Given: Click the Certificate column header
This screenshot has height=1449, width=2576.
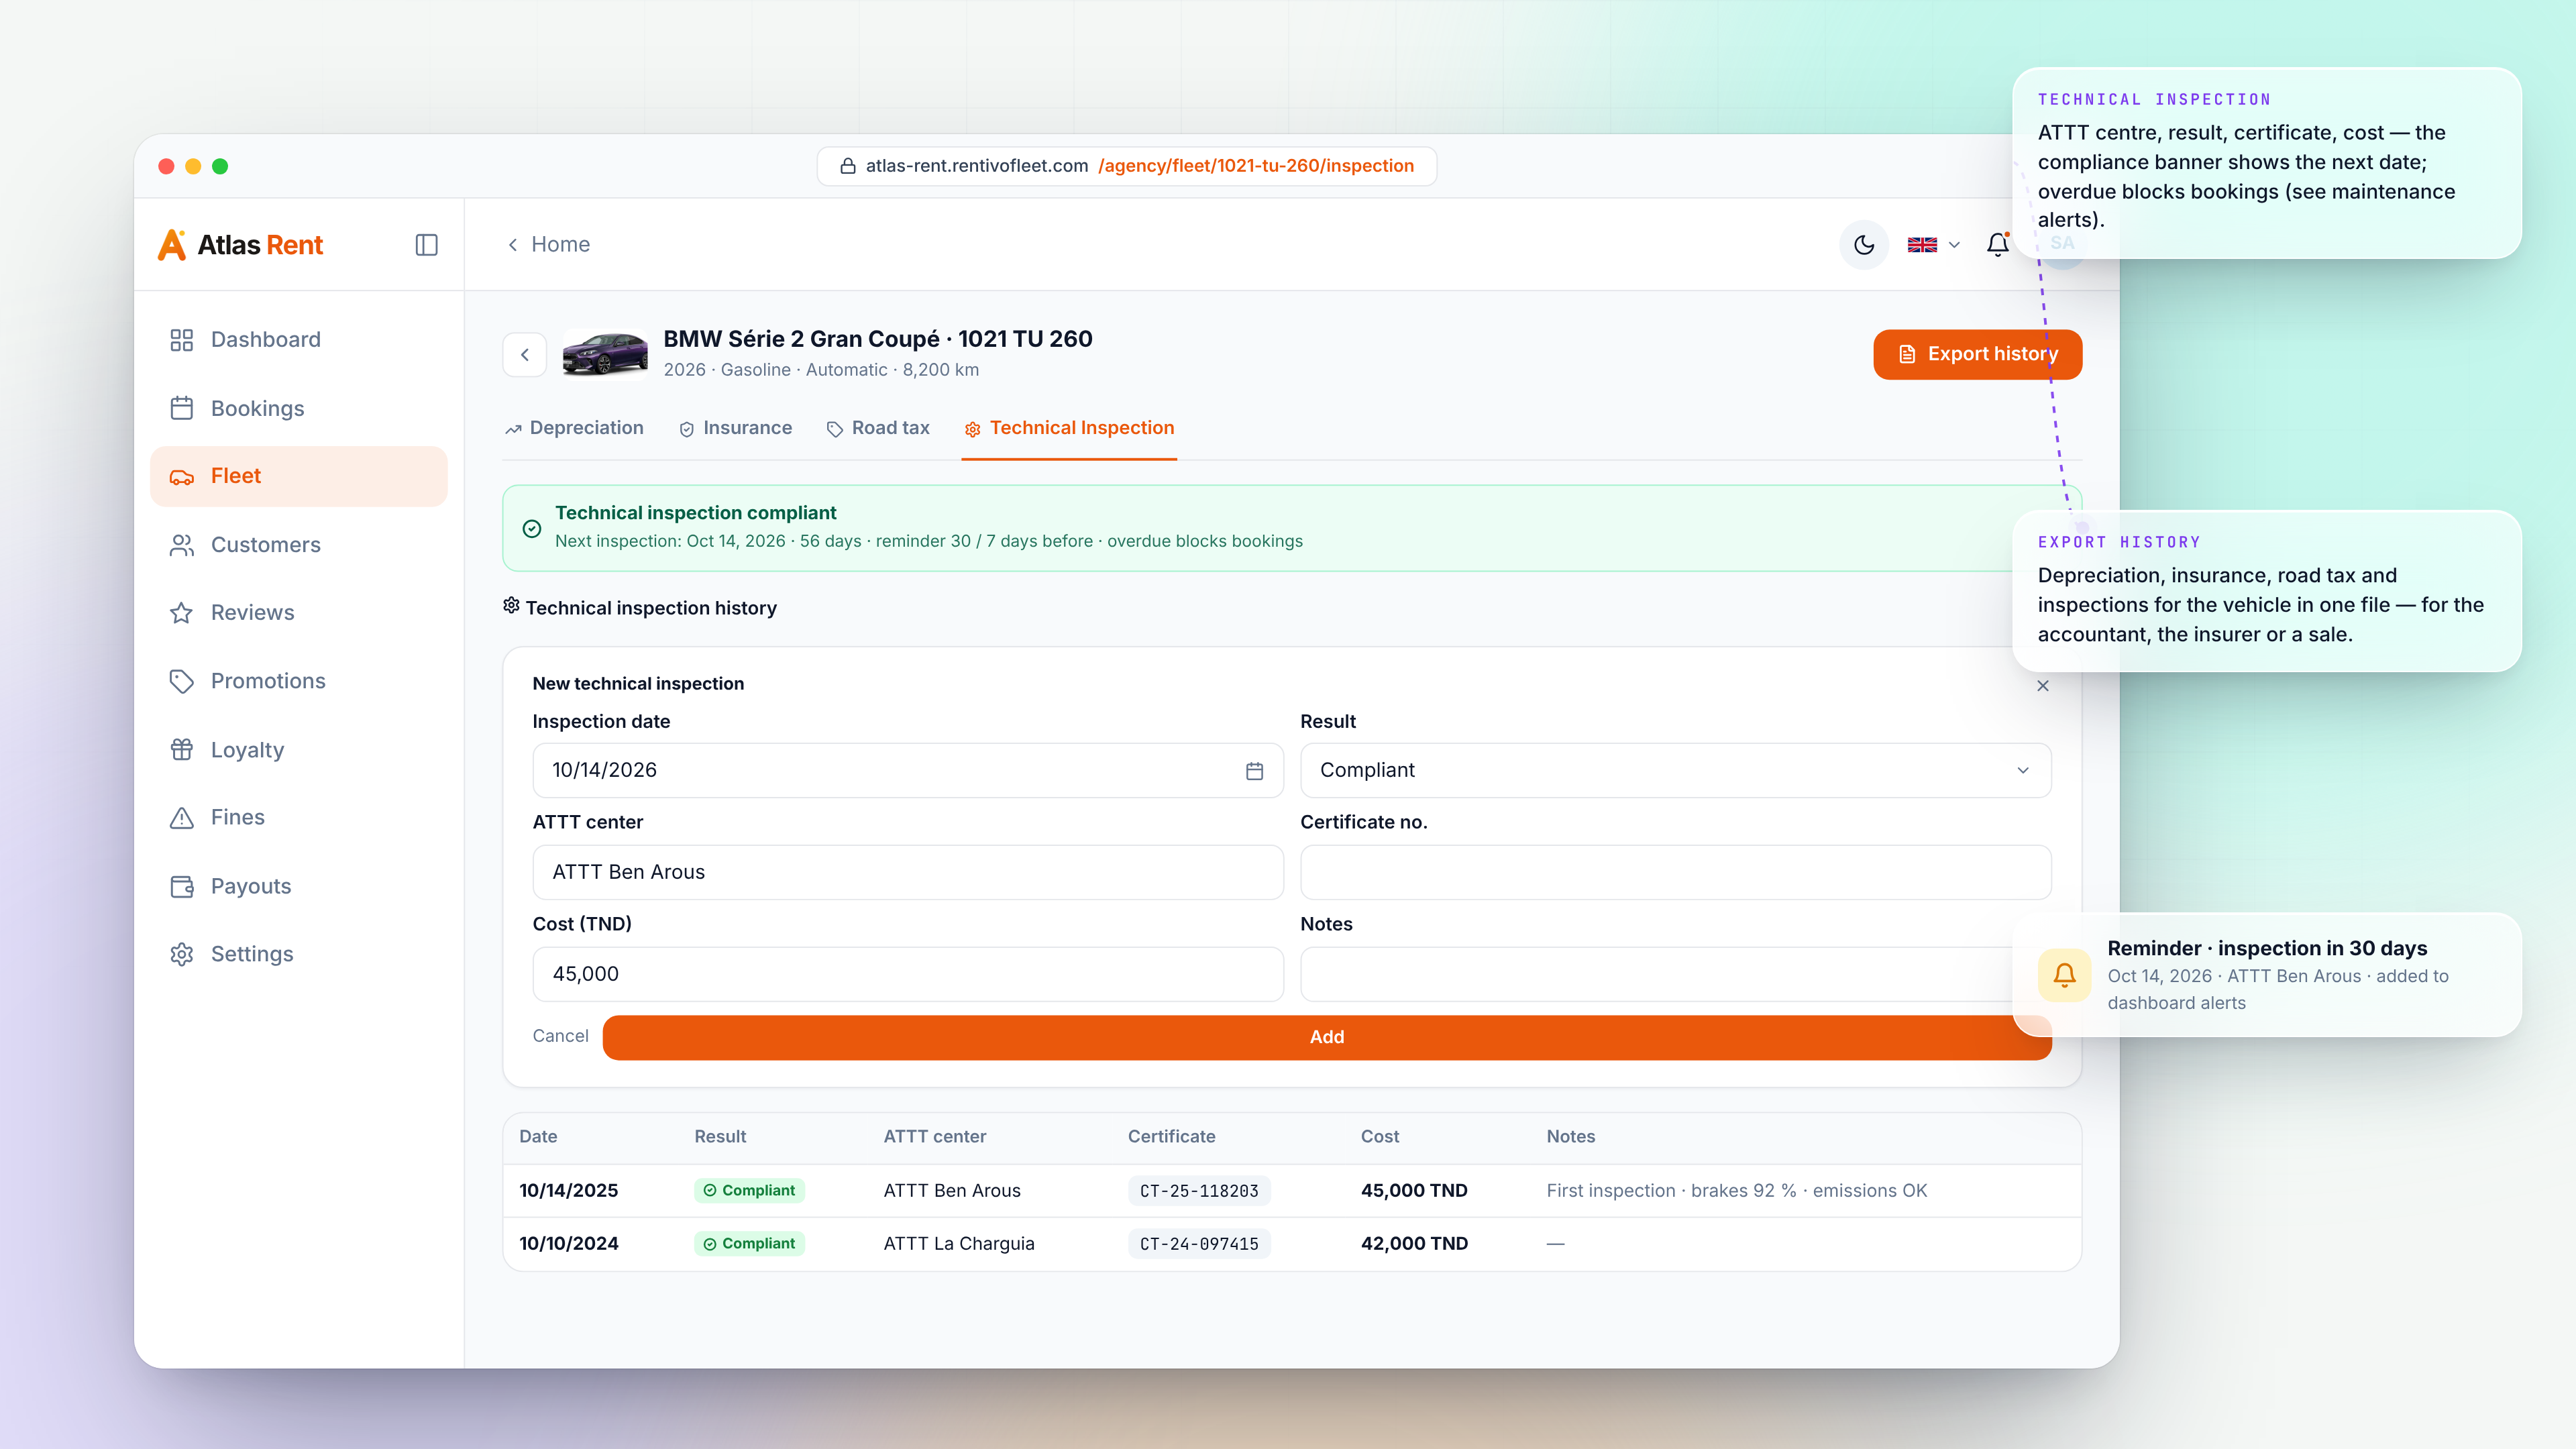Looking at the screenshot, I should [1171, 1137].
